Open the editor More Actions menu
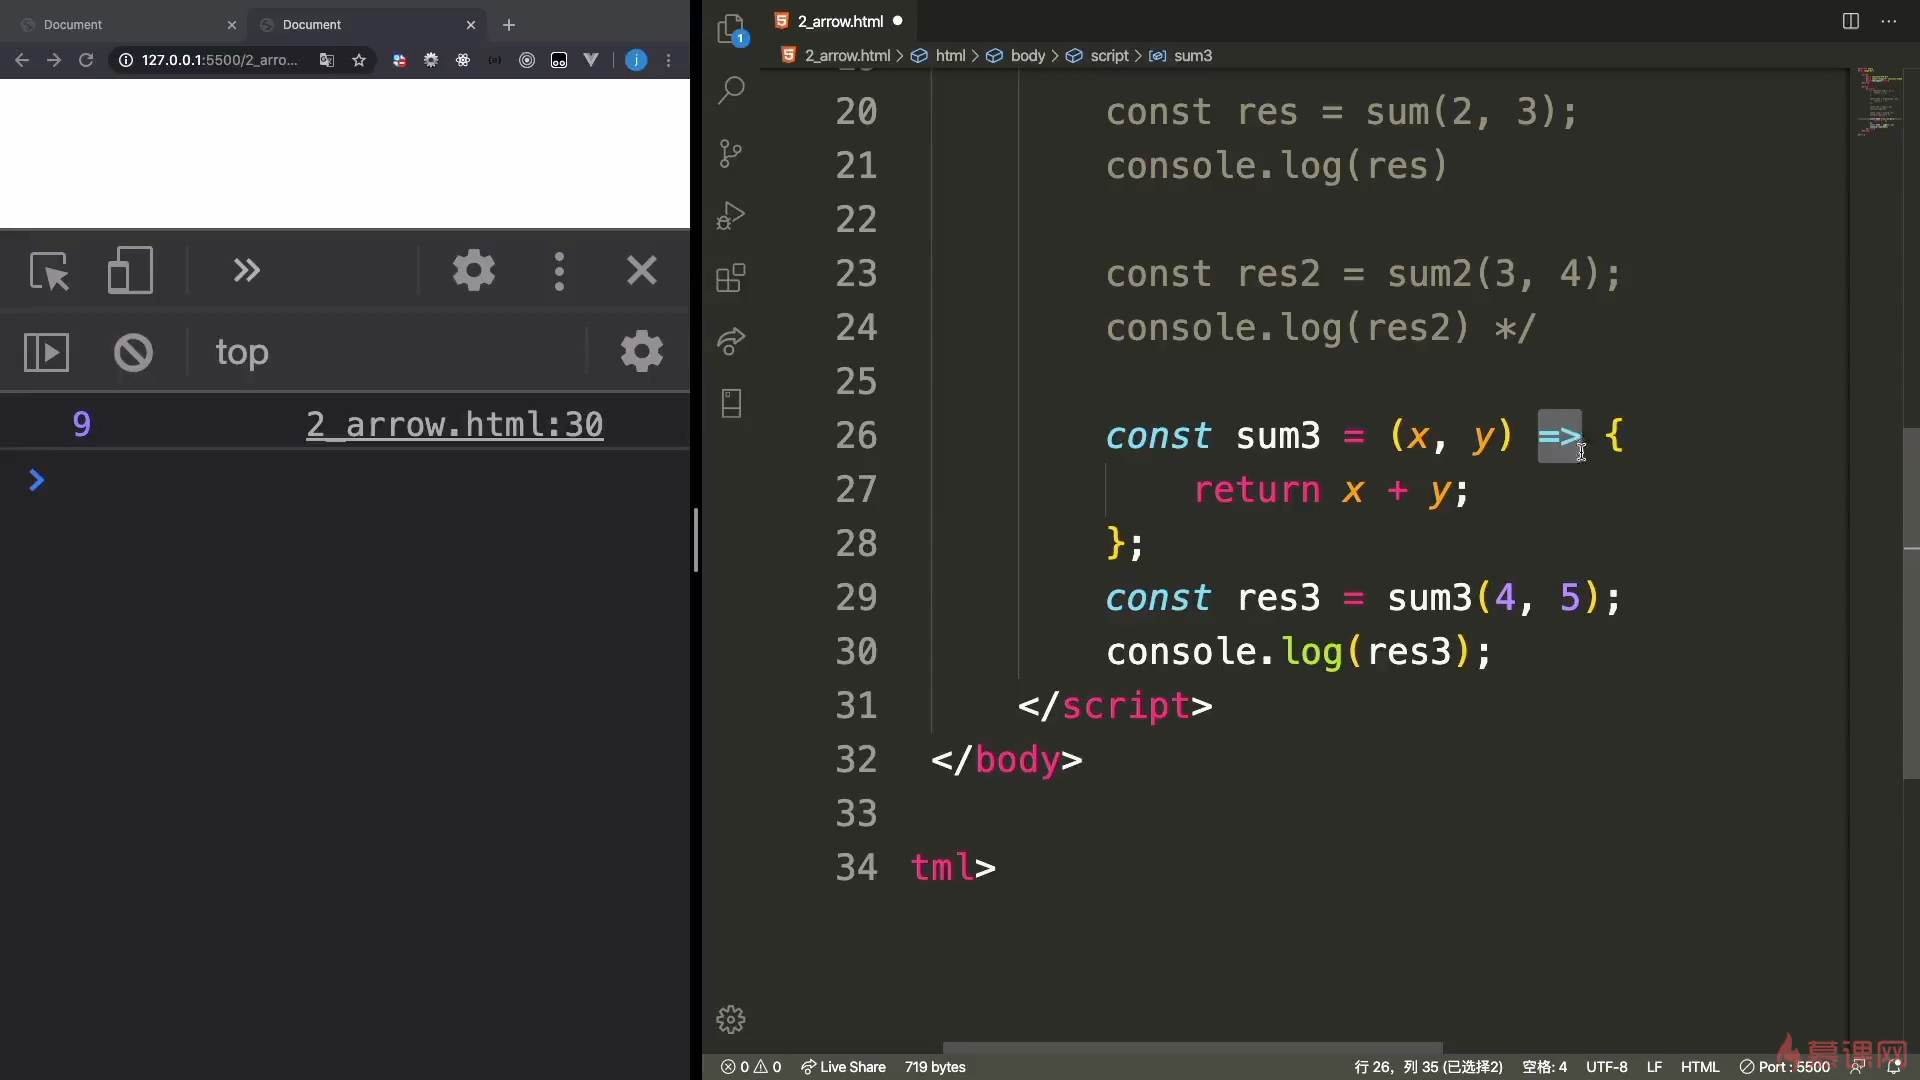The width and height of the screenshot is (1920, 1080). [x=1889, y=21]
